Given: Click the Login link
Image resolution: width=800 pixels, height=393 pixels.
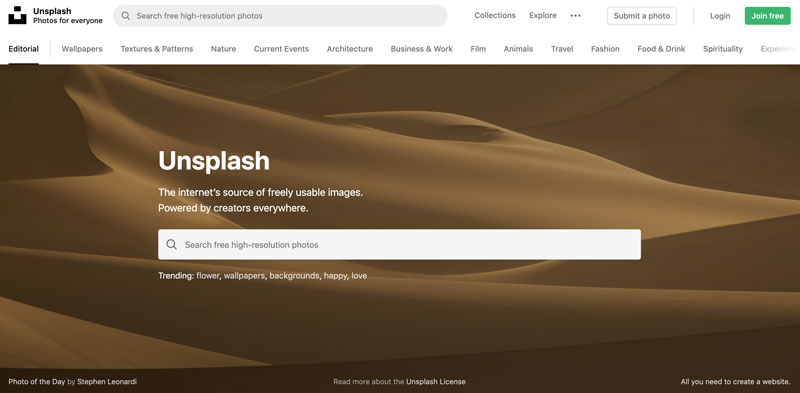Looking at the screenshot, I should [720, 16].
